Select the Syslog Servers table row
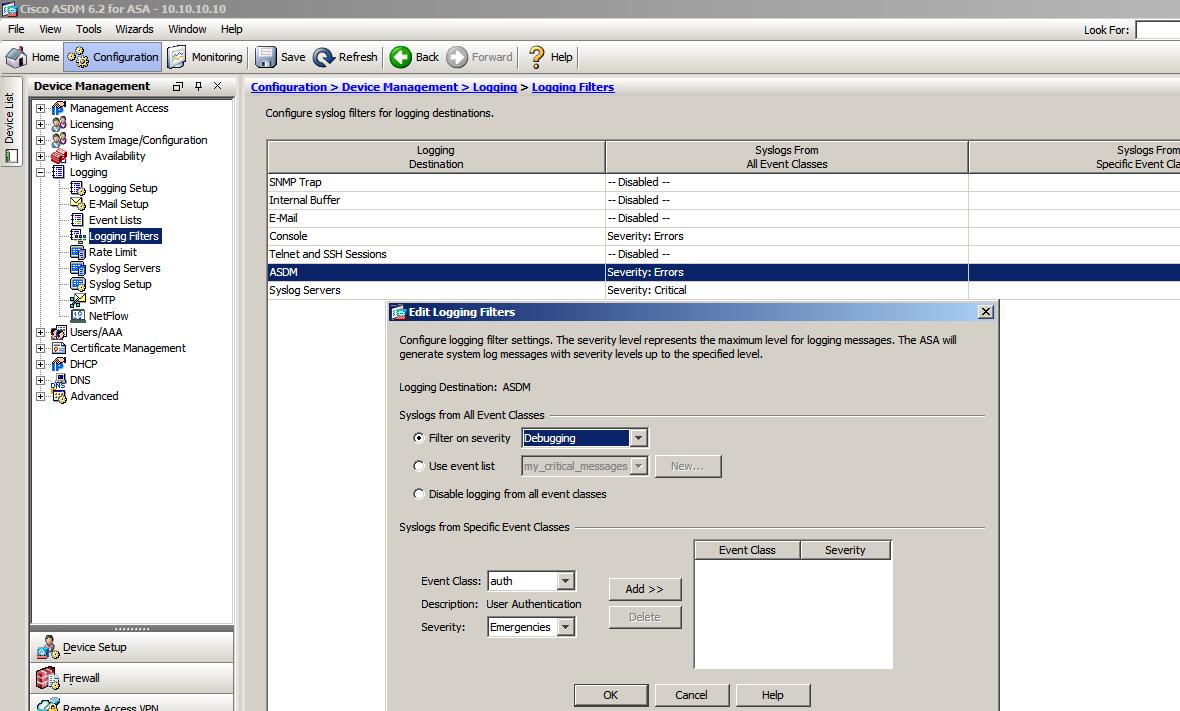Image resolution: width=1180 pixels, height=711 pixels. (723, 290)
